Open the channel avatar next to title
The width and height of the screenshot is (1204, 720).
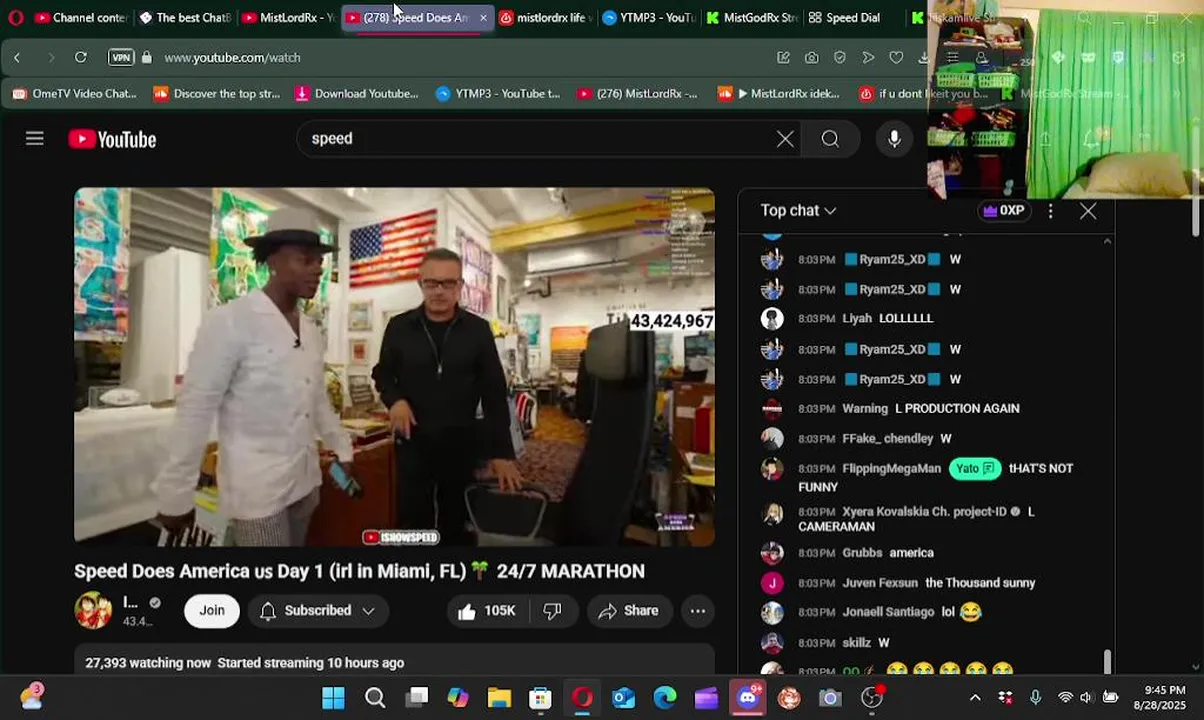[93, 611]
